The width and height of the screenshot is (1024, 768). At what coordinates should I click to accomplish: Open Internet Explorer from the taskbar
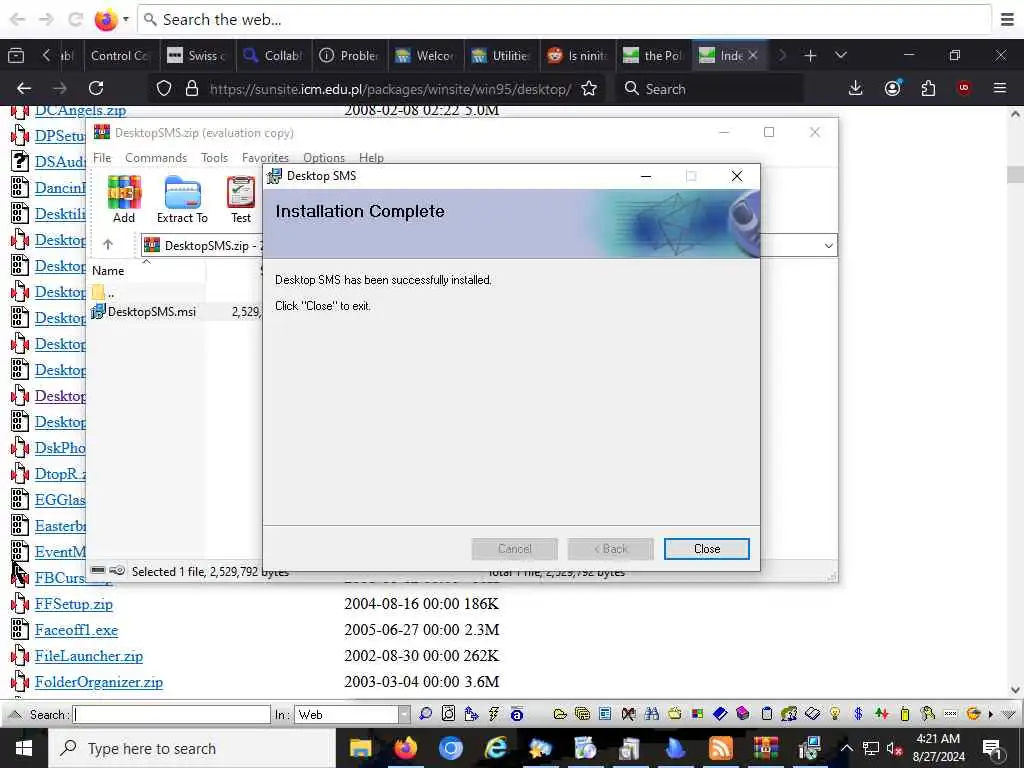click(496, 748)
